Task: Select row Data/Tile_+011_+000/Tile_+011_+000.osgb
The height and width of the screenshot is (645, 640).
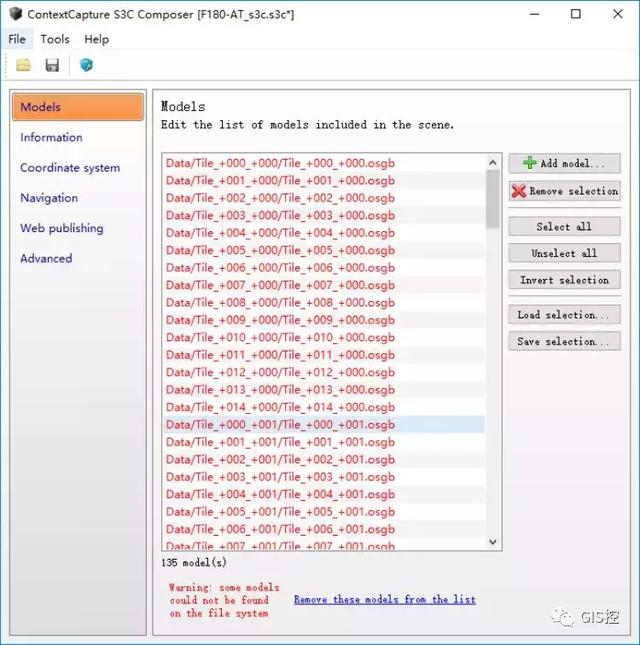Action: [324, 355]
